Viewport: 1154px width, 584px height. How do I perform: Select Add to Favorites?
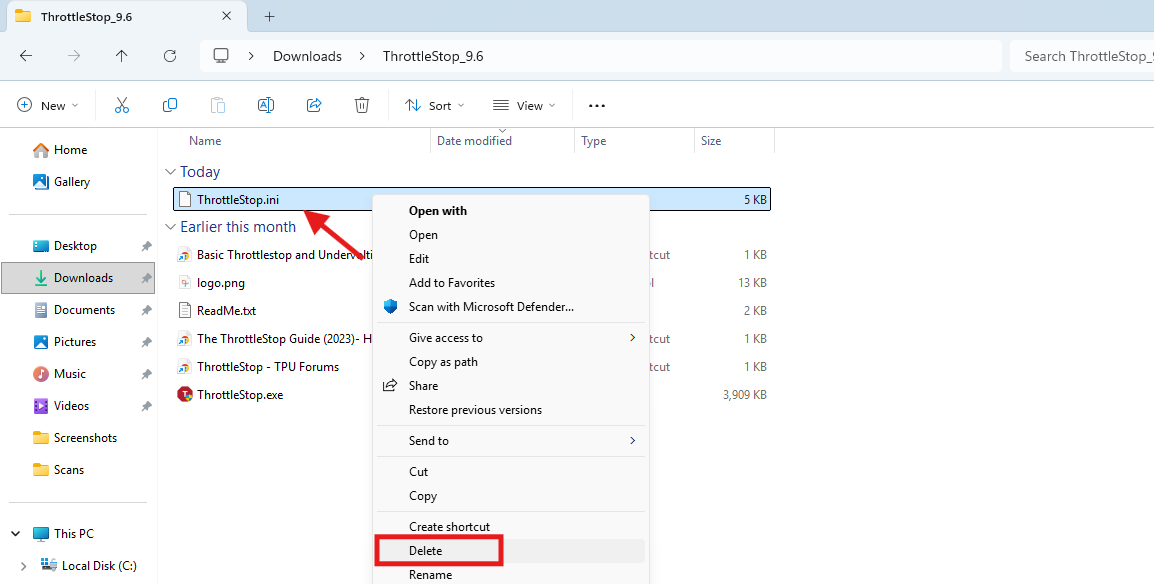coord(511,283)
